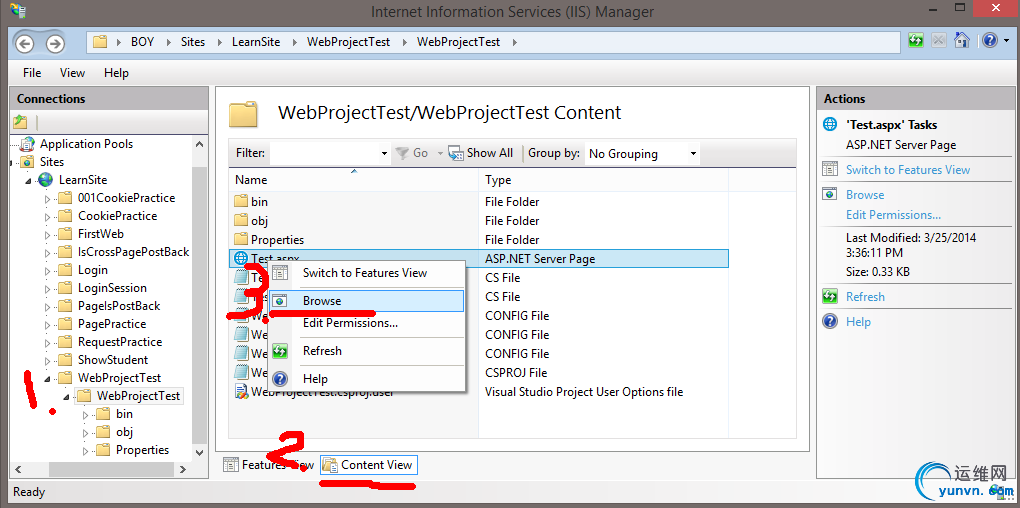Open the Group by No Grouping dropdown
The height and width of the screenshot is (508, 1020).
(641, 154)
